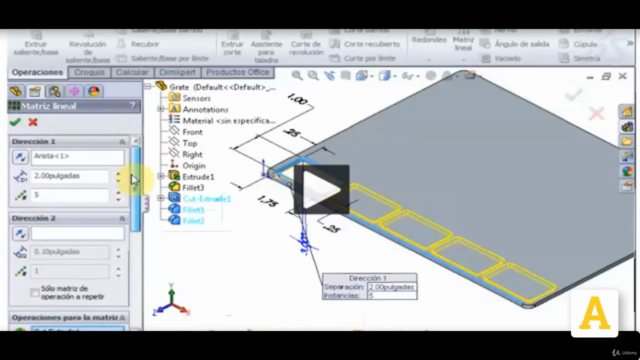Open the DimXpert tab

(177, 72)
